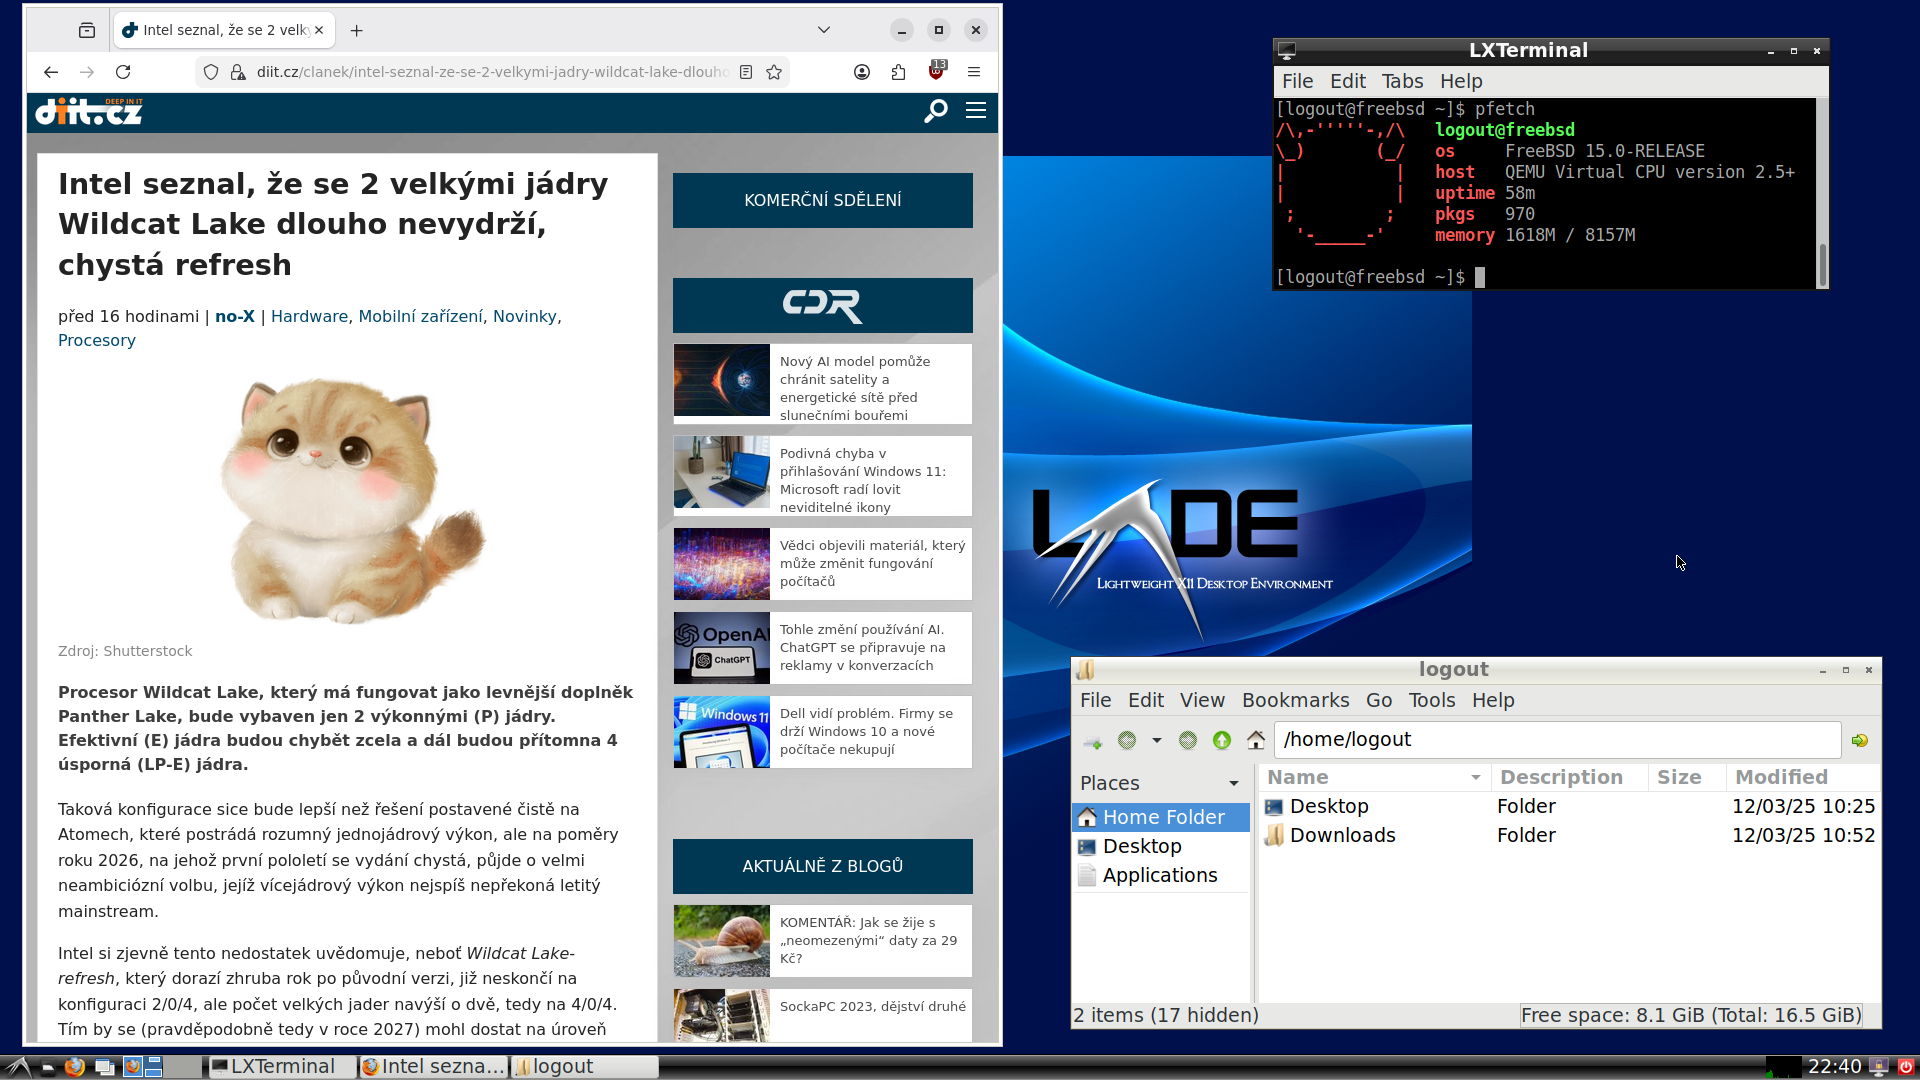Toggle the diit.cz hamburger site menu

coord(976,111)
